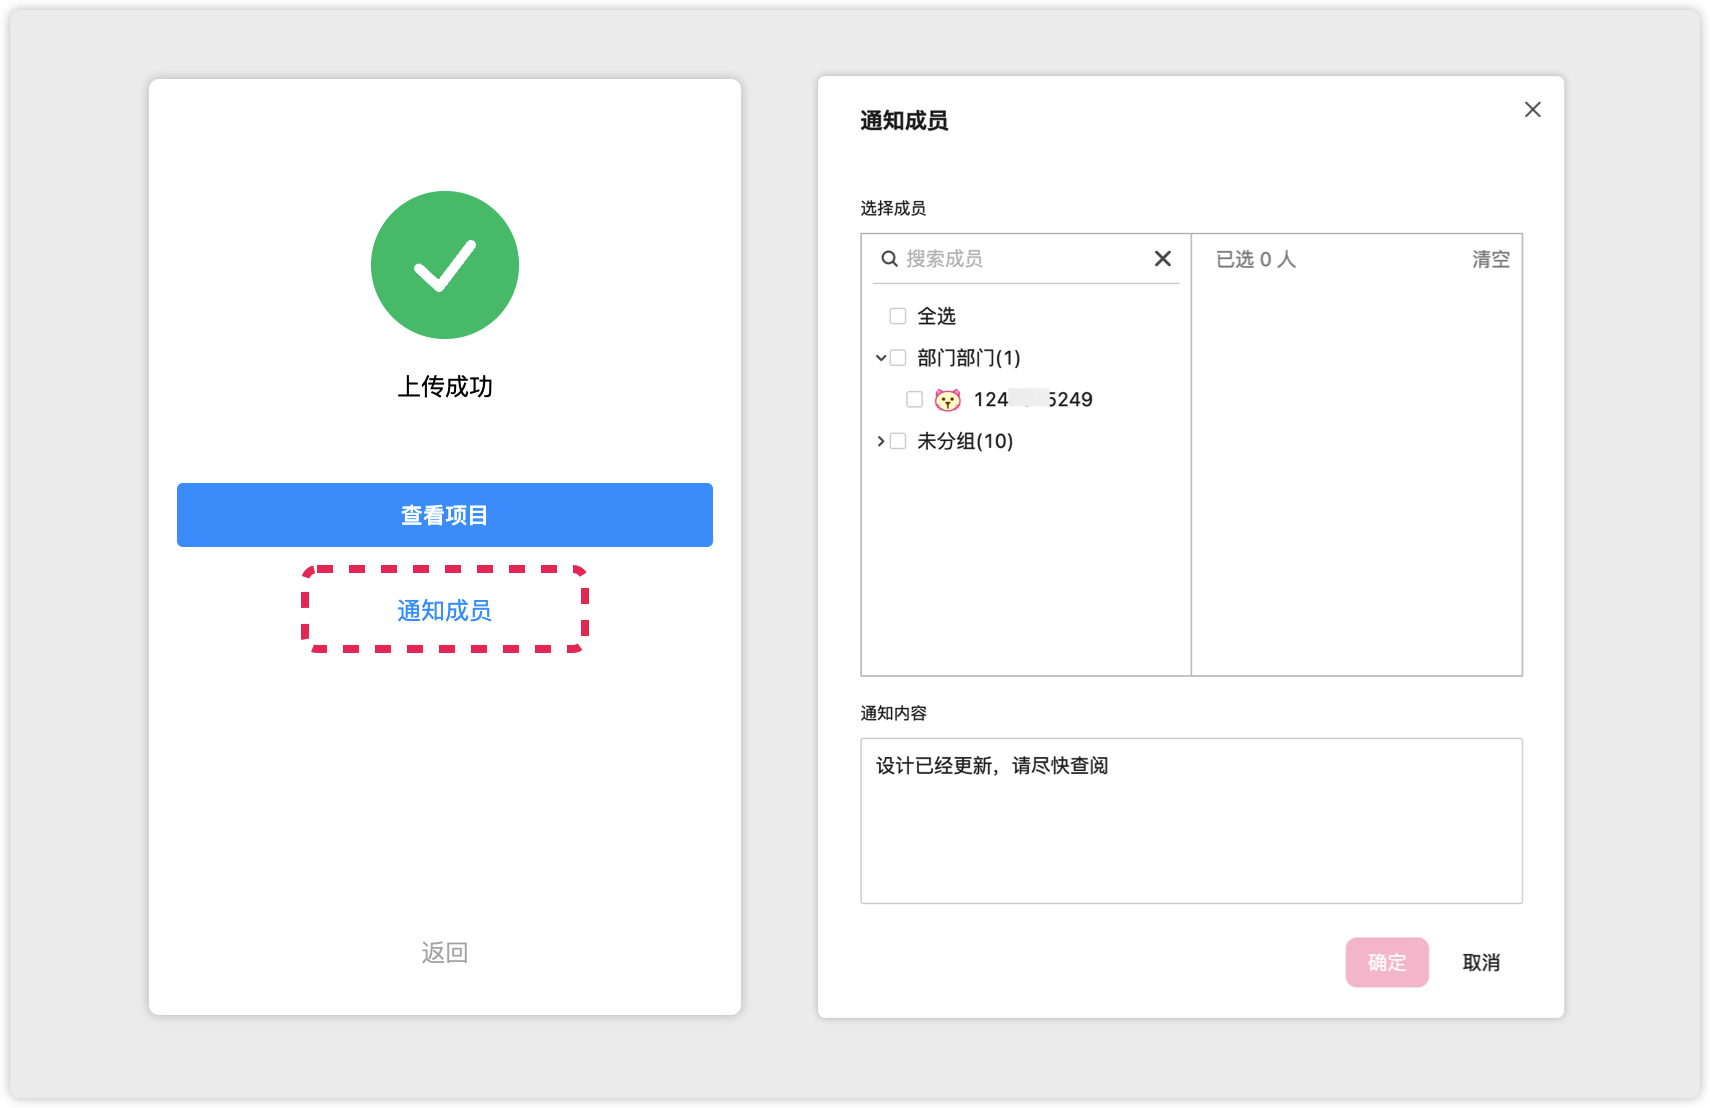This screenshot has height=1108, width=1710.
Task: Click the 返回 link
Action: coord(445,952)
